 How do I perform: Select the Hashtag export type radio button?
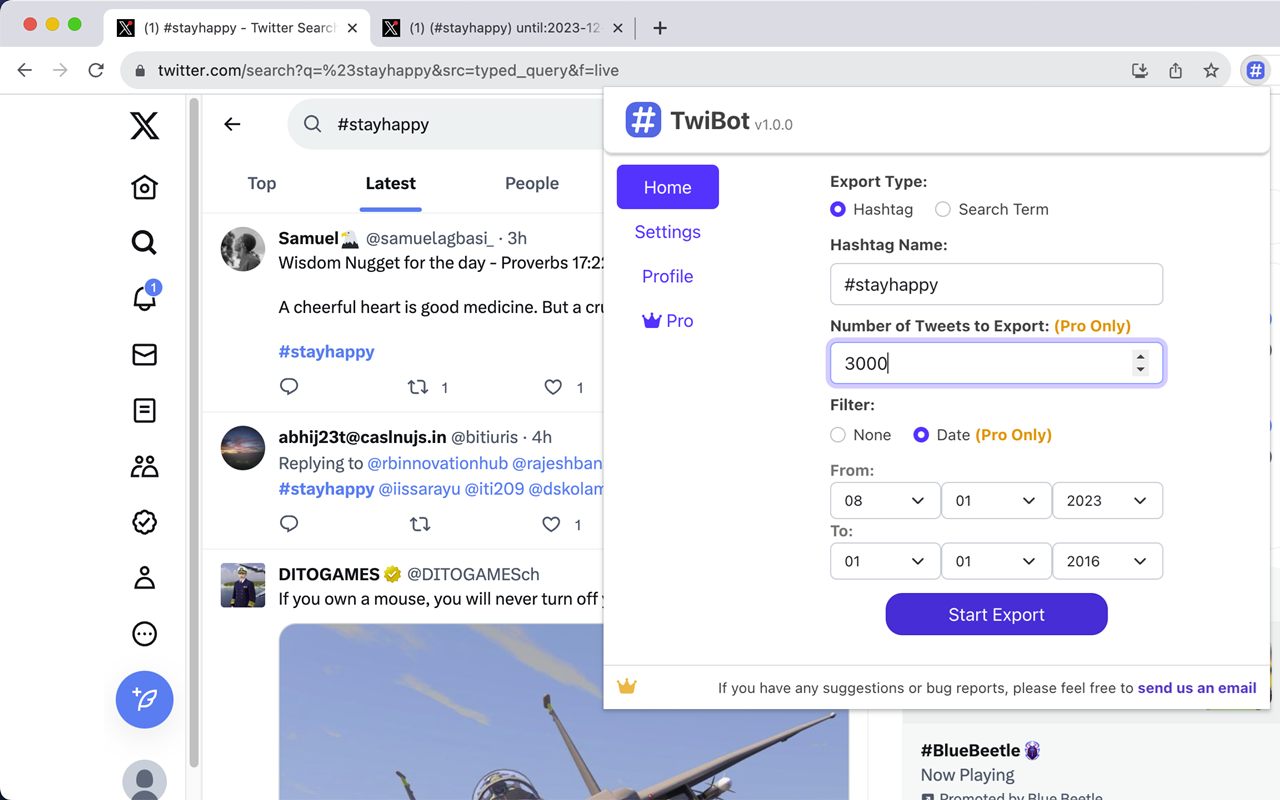click(x=837, y=209)
